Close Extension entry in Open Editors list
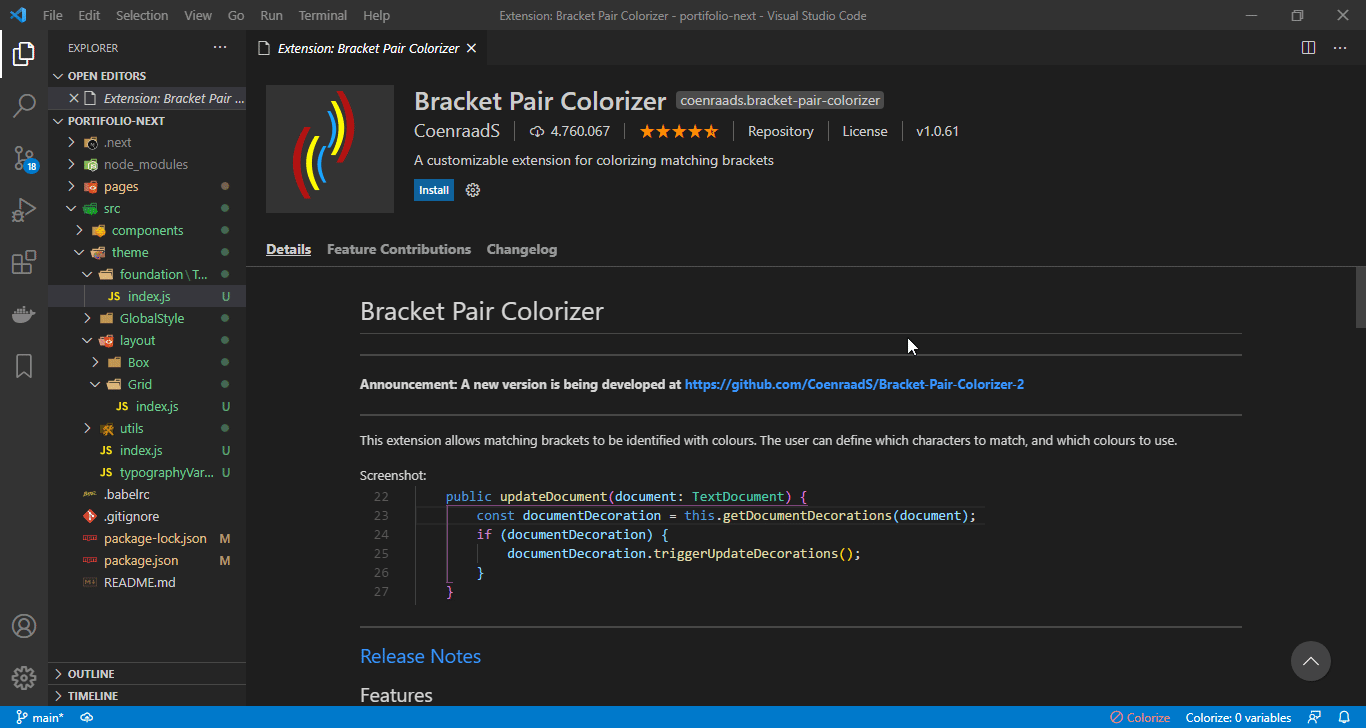This screenshot has height=728, width=1366. 73,98
